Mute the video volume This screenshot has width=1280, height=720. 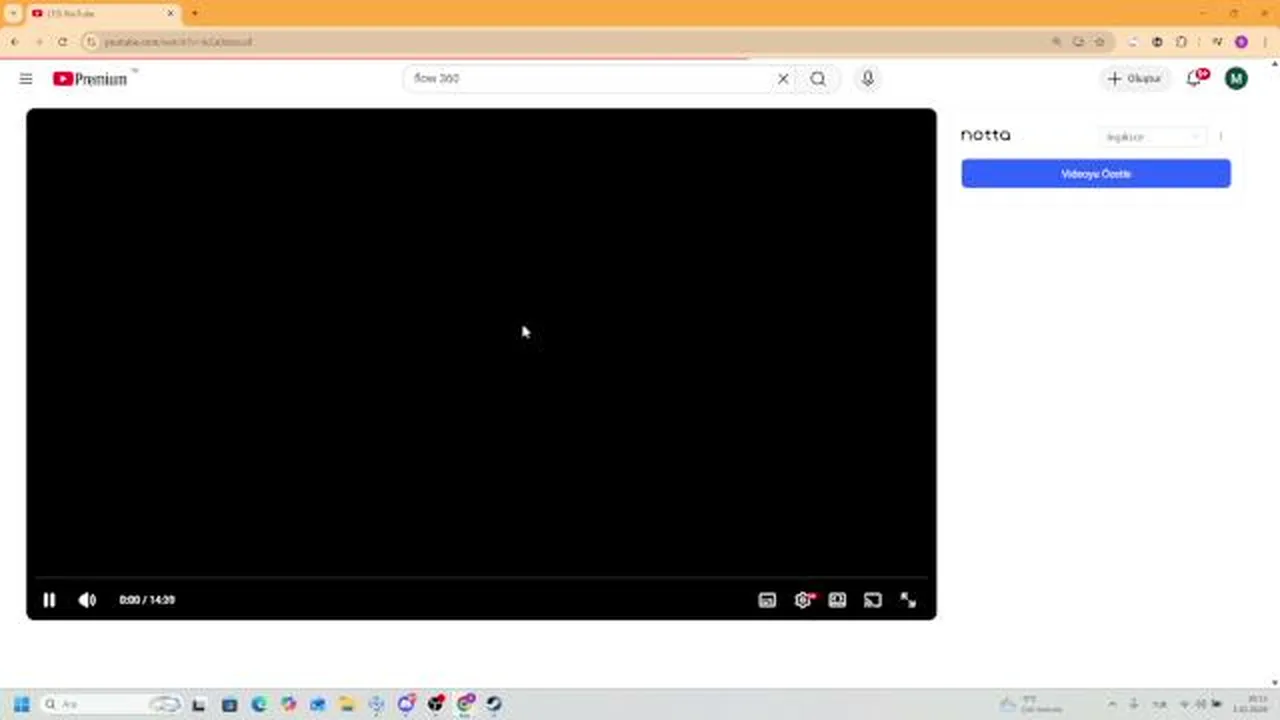87,600
